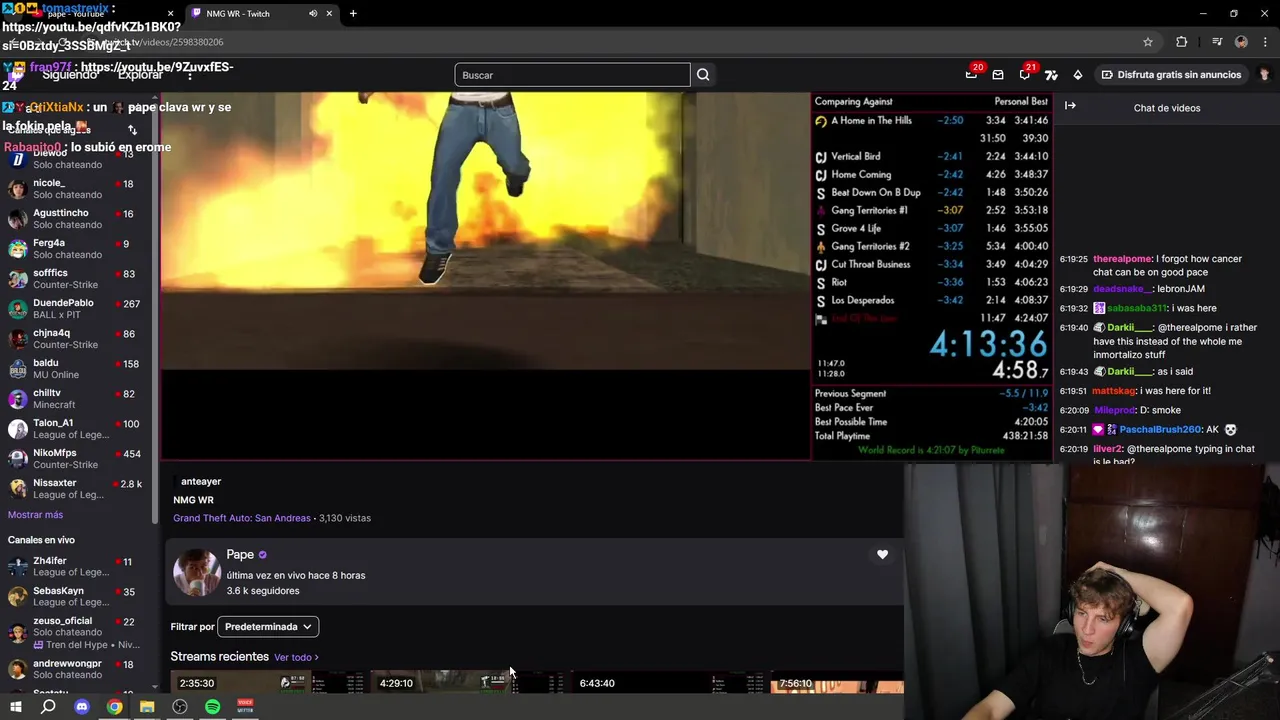Open Spotify from the taskbar
The height and width of the screenshot is (720, 1280).
click(x=212, y=707)
